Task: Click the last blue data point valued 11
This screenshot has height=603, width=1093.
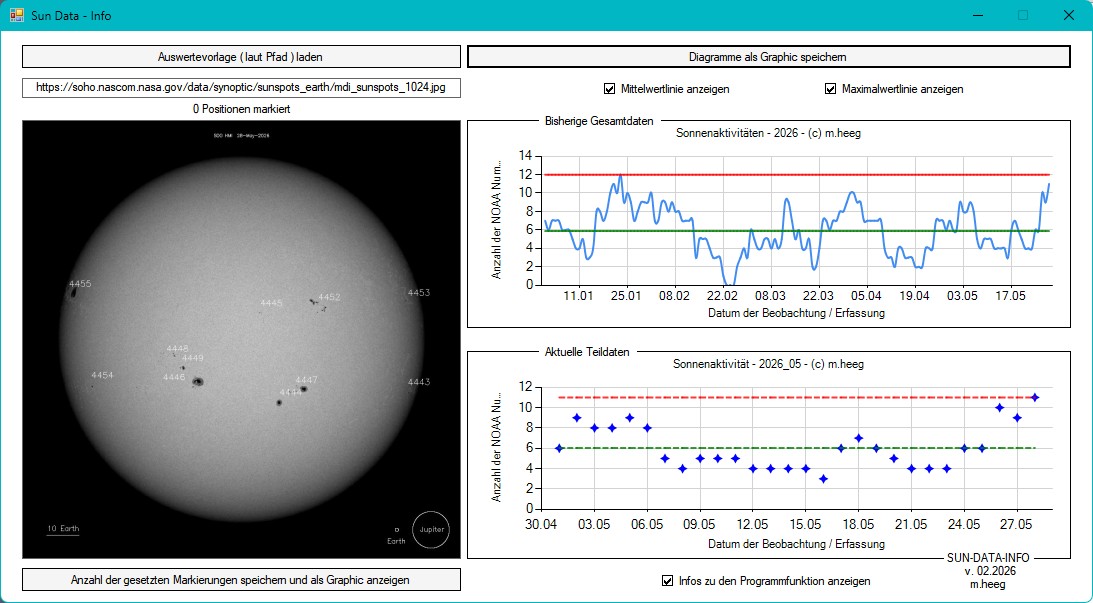Action: pyautogui.click(x=1034, y=397)
